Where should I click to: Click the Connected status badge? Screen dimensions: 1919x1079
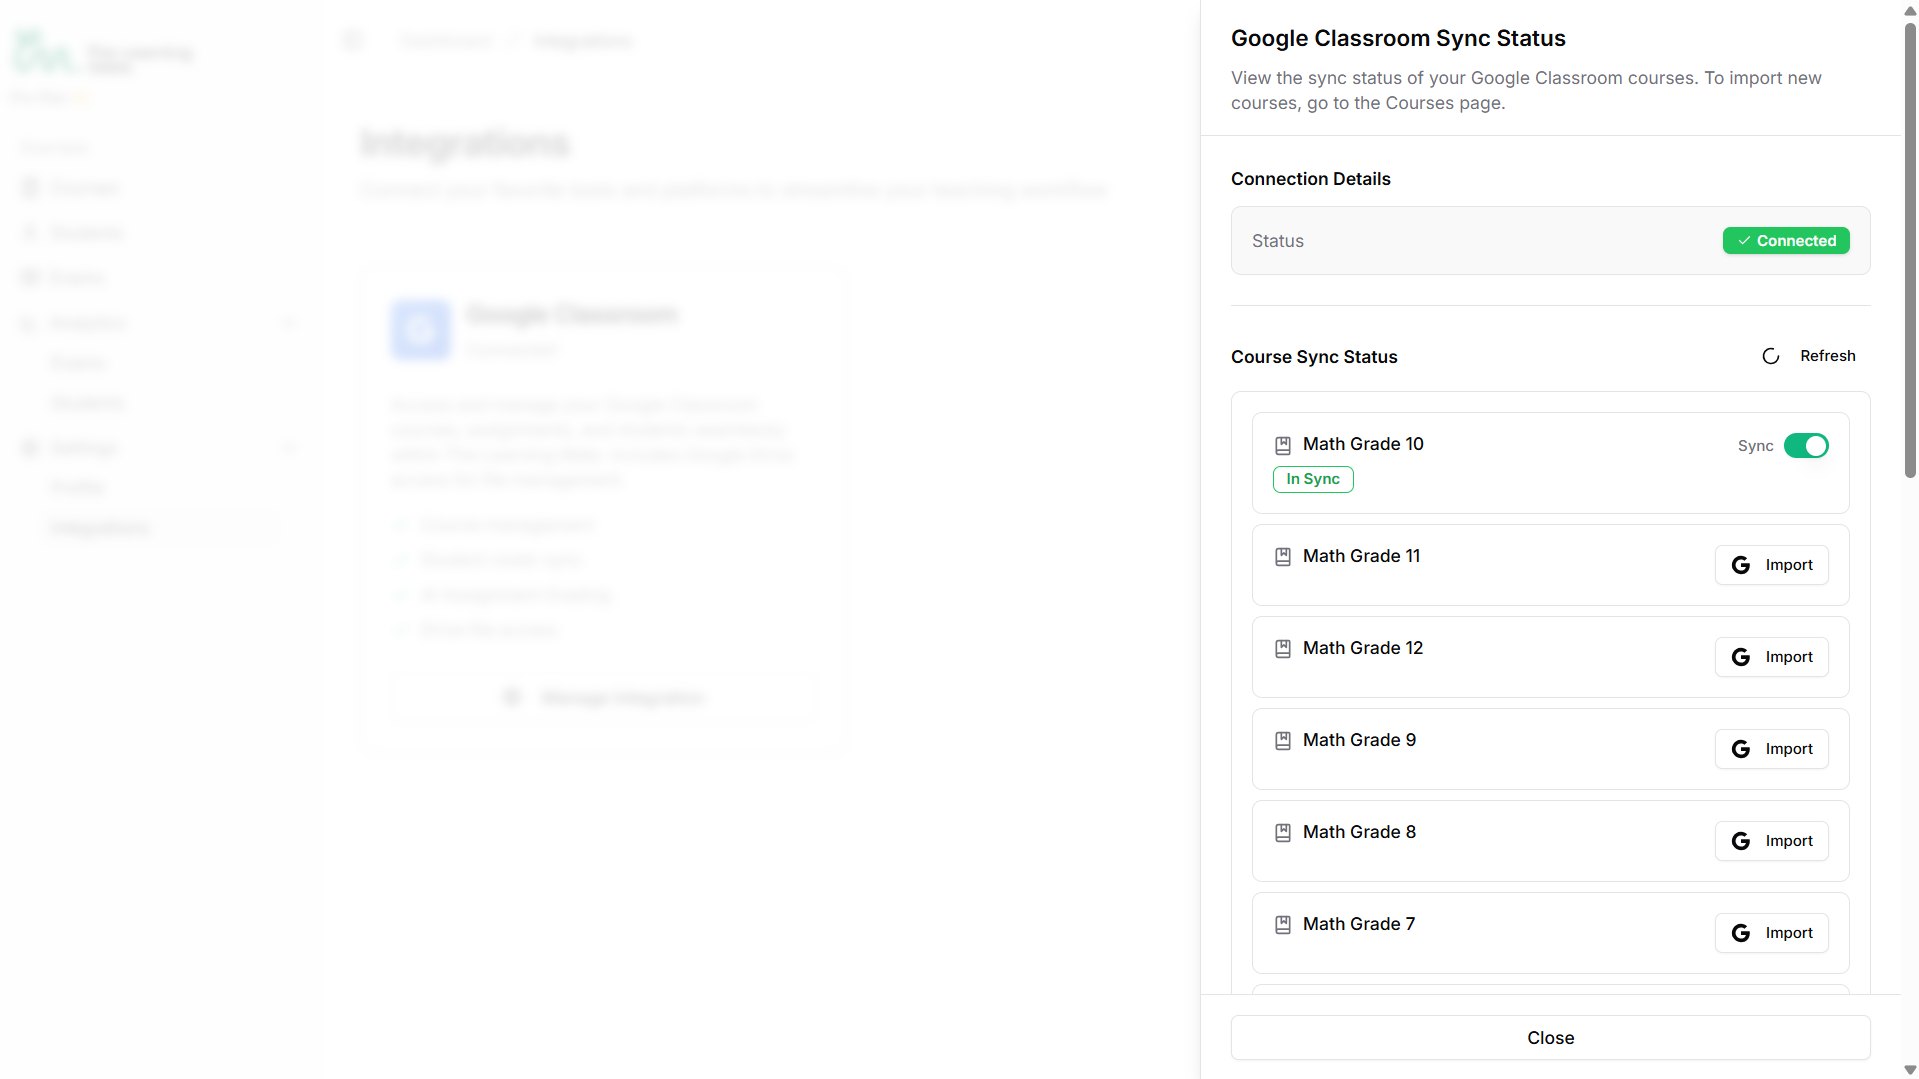pyautogui.click(x=1786, y=241)
